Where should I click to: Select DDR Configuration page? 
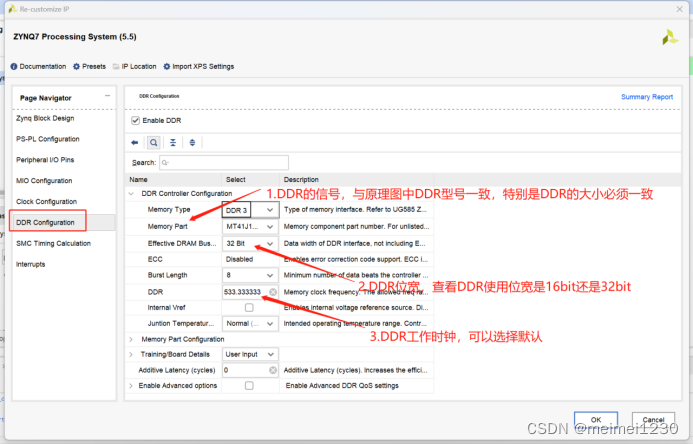46,222
